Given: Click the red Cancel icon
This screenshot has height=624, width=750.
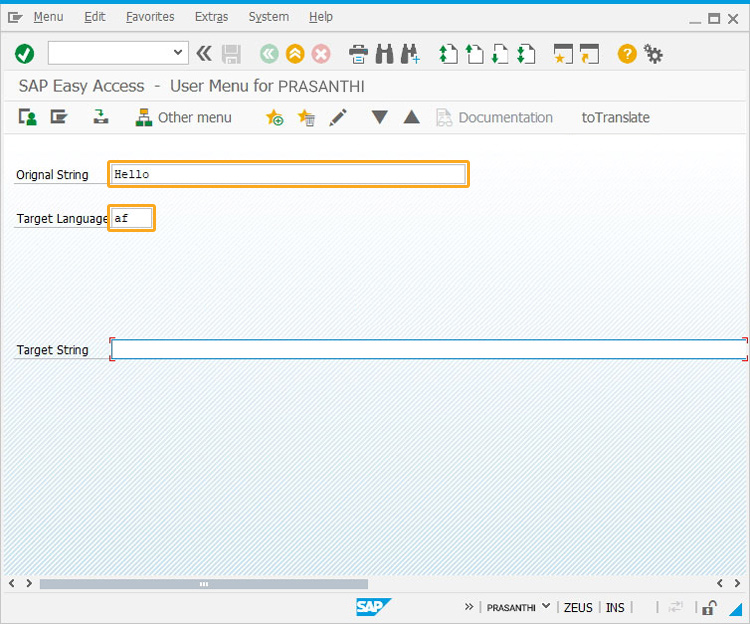Looking at the screenshot, I should [321, 54].
